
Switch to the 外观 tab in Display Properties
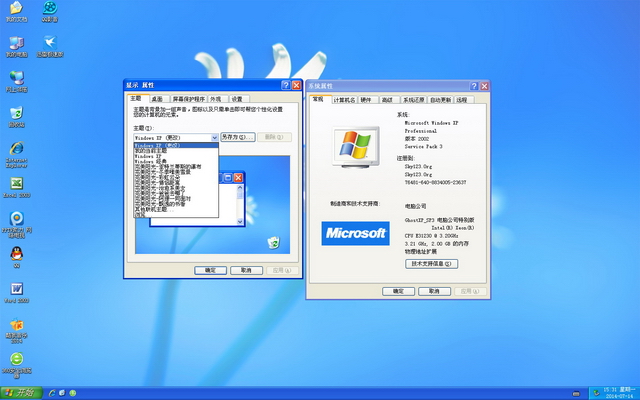[218, 99]
